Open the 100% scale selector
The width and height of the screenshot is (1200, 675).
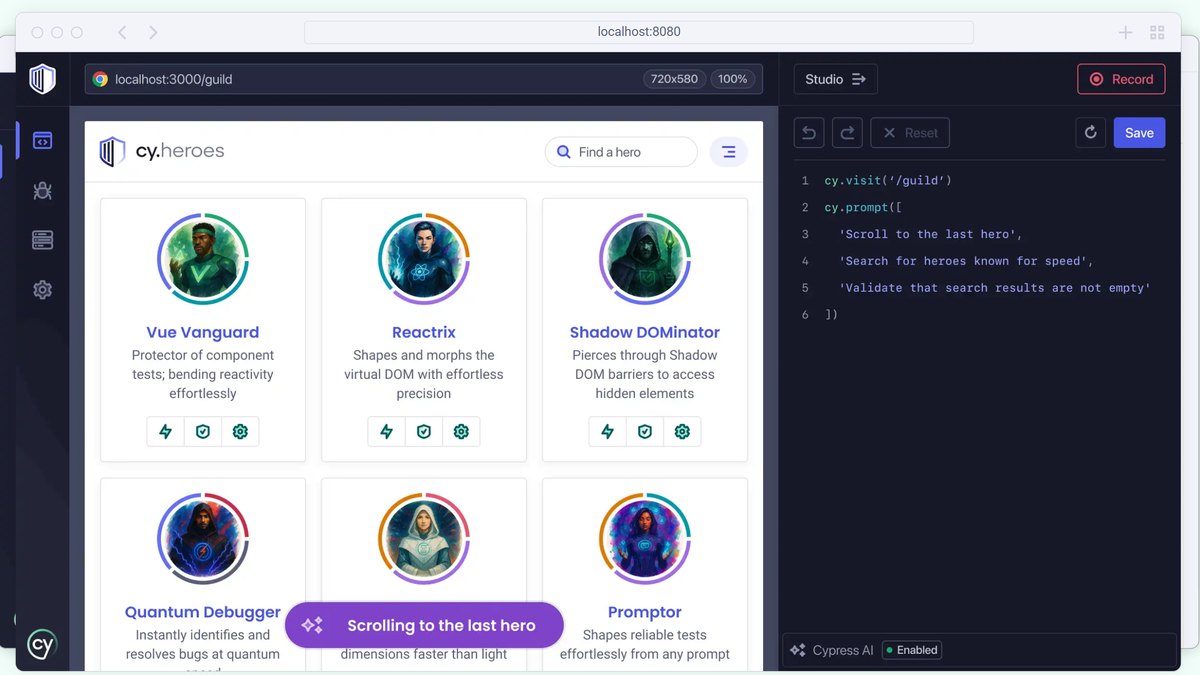(x=733, y=79)
